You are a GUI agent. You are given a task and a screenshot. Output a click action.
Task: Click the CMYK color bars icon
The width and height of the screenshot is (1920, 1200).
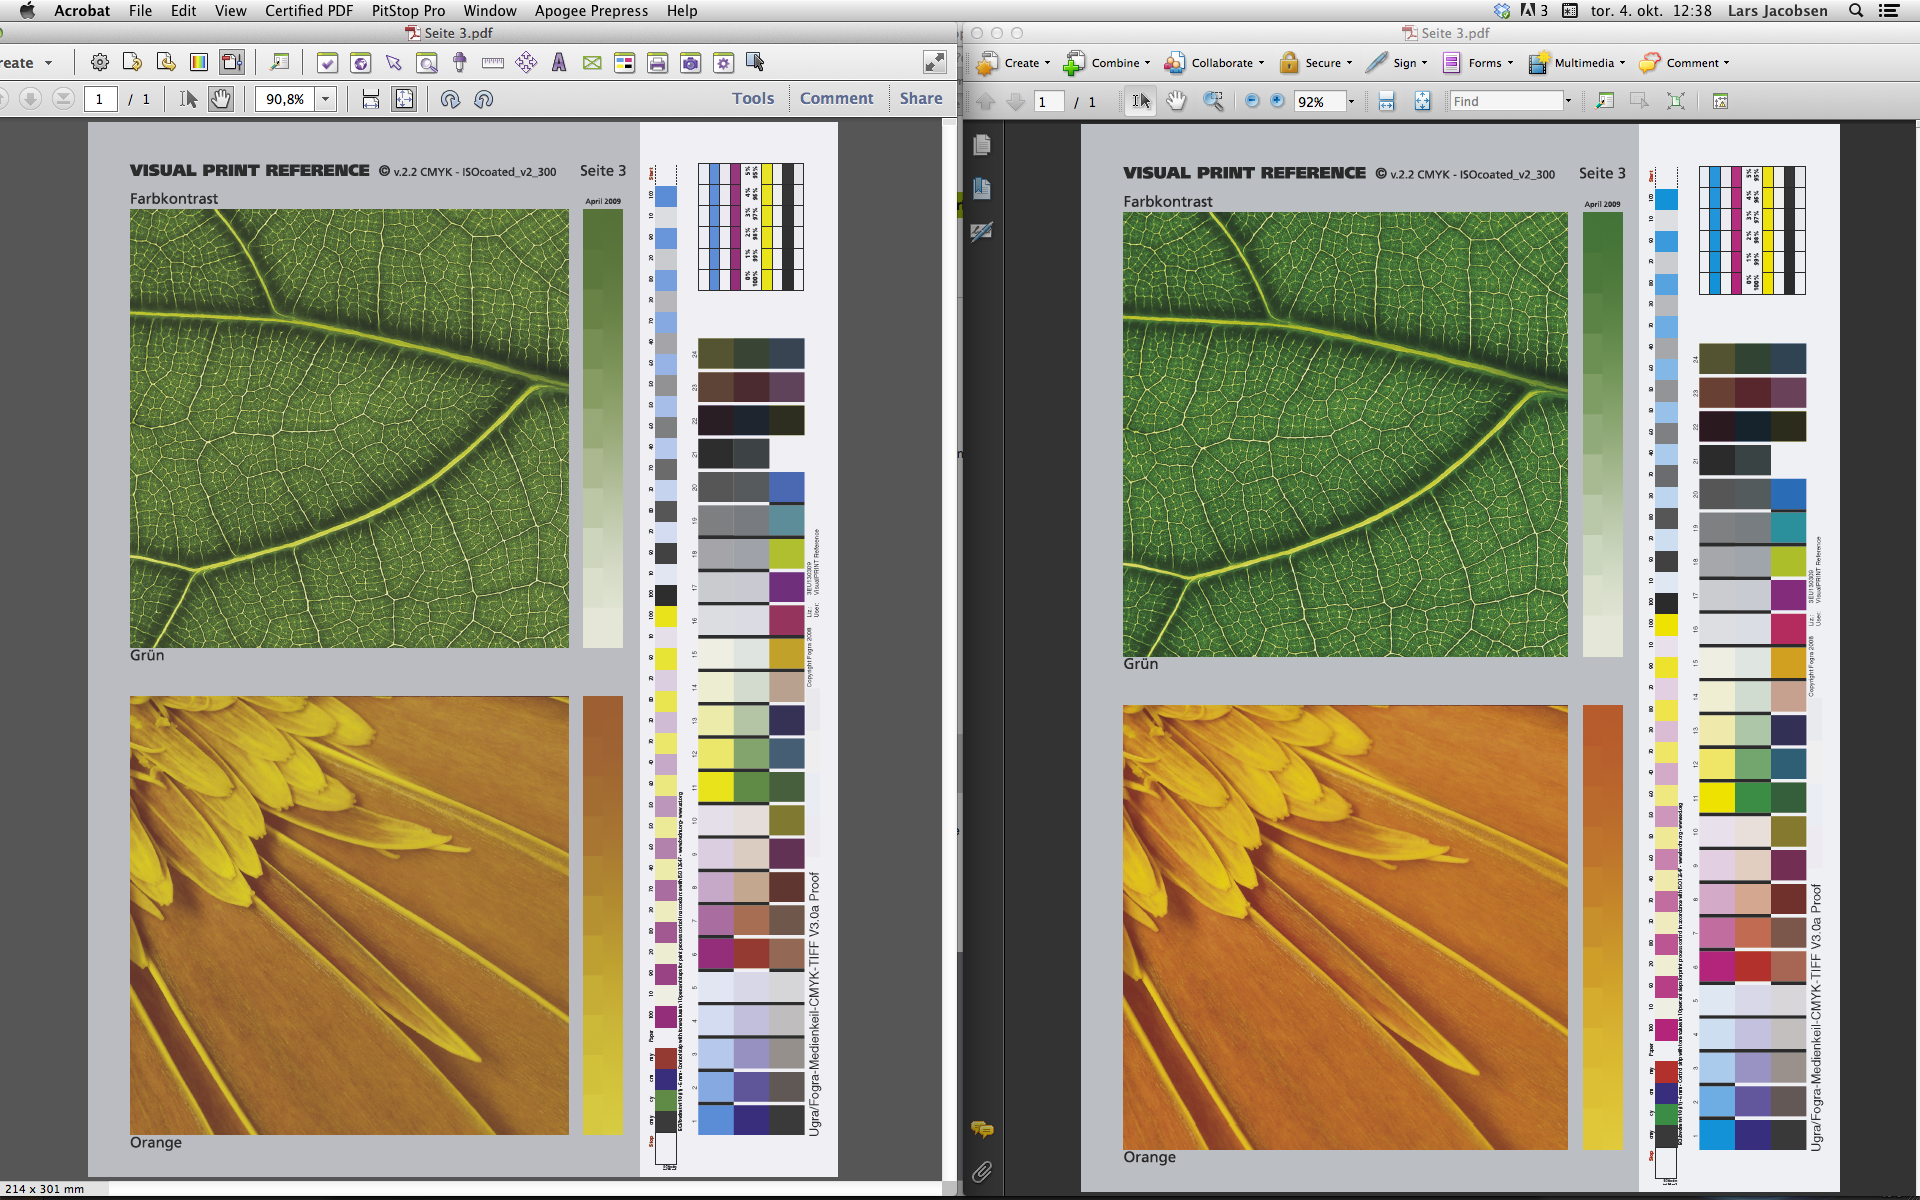tap(625, 63)
